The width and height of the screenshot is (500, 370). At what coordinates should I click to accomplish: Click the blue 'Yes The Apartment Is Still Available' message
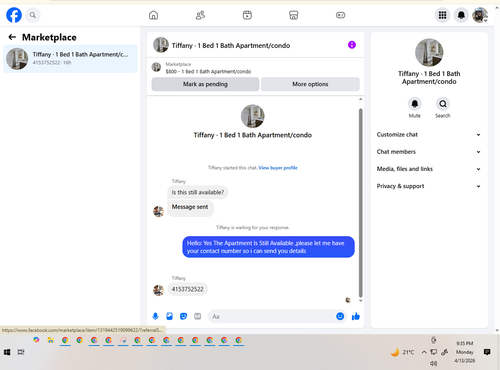tap(268, 247)
